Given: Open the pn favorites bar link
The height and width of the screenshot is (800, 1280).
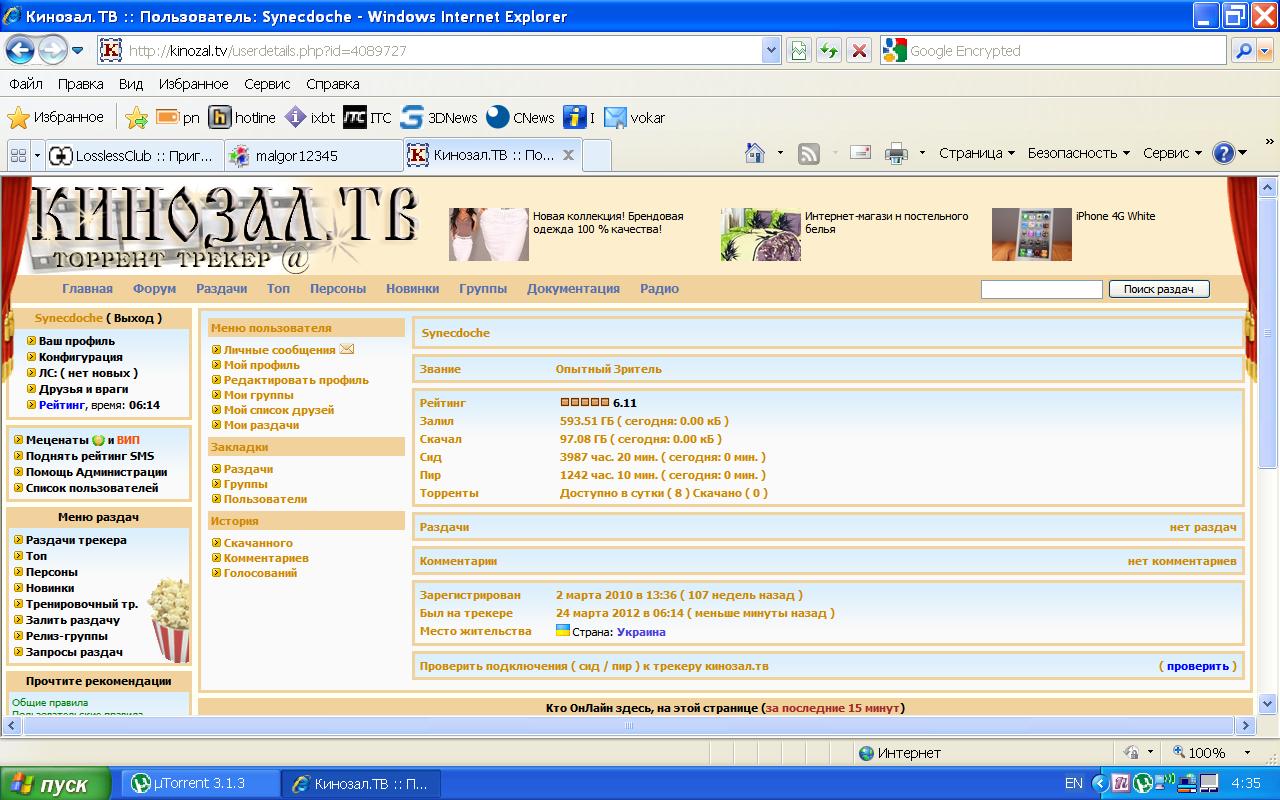Looking at the screenshot, I should (178, 118).
